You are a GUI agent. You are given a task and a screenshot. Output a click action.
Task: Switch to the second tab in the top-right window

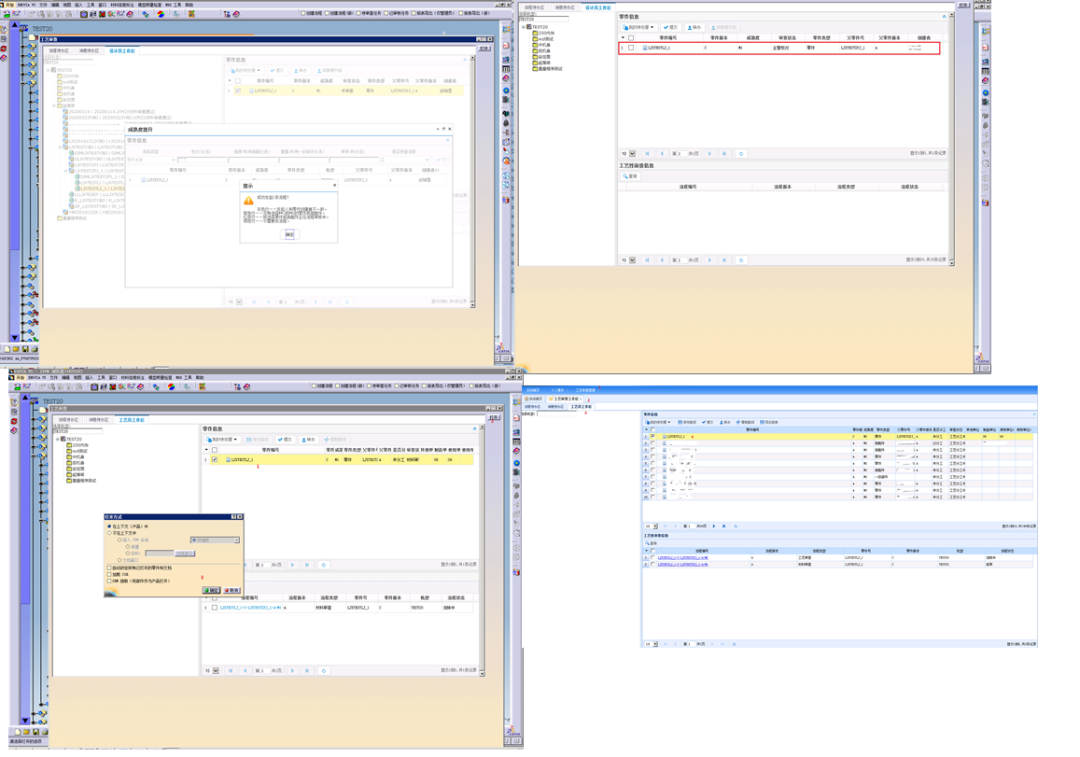pyautogui.click(x=565, y=8)
